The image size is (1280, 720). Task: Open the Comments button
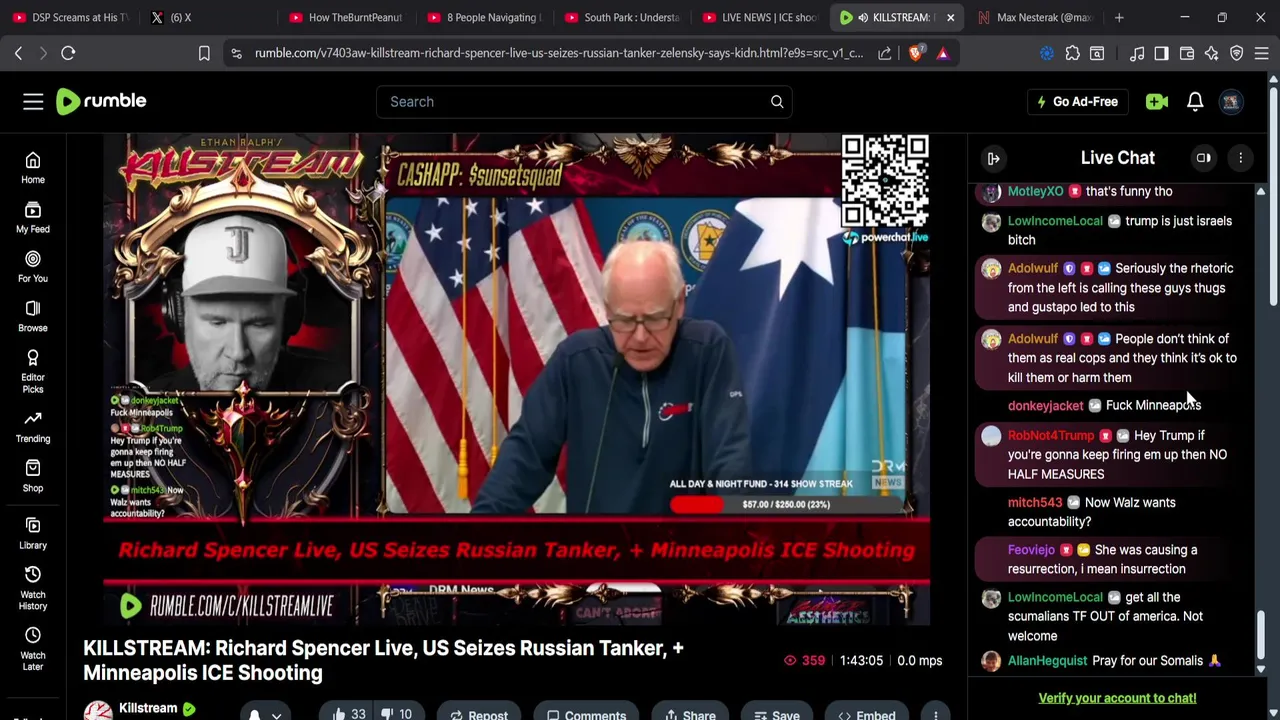(x=587, y=714)
